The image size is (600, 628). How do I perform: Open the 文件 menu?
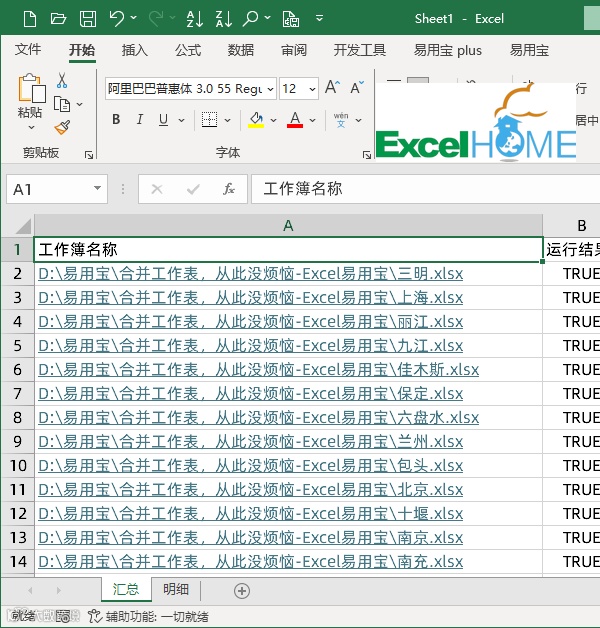(28, 50)
